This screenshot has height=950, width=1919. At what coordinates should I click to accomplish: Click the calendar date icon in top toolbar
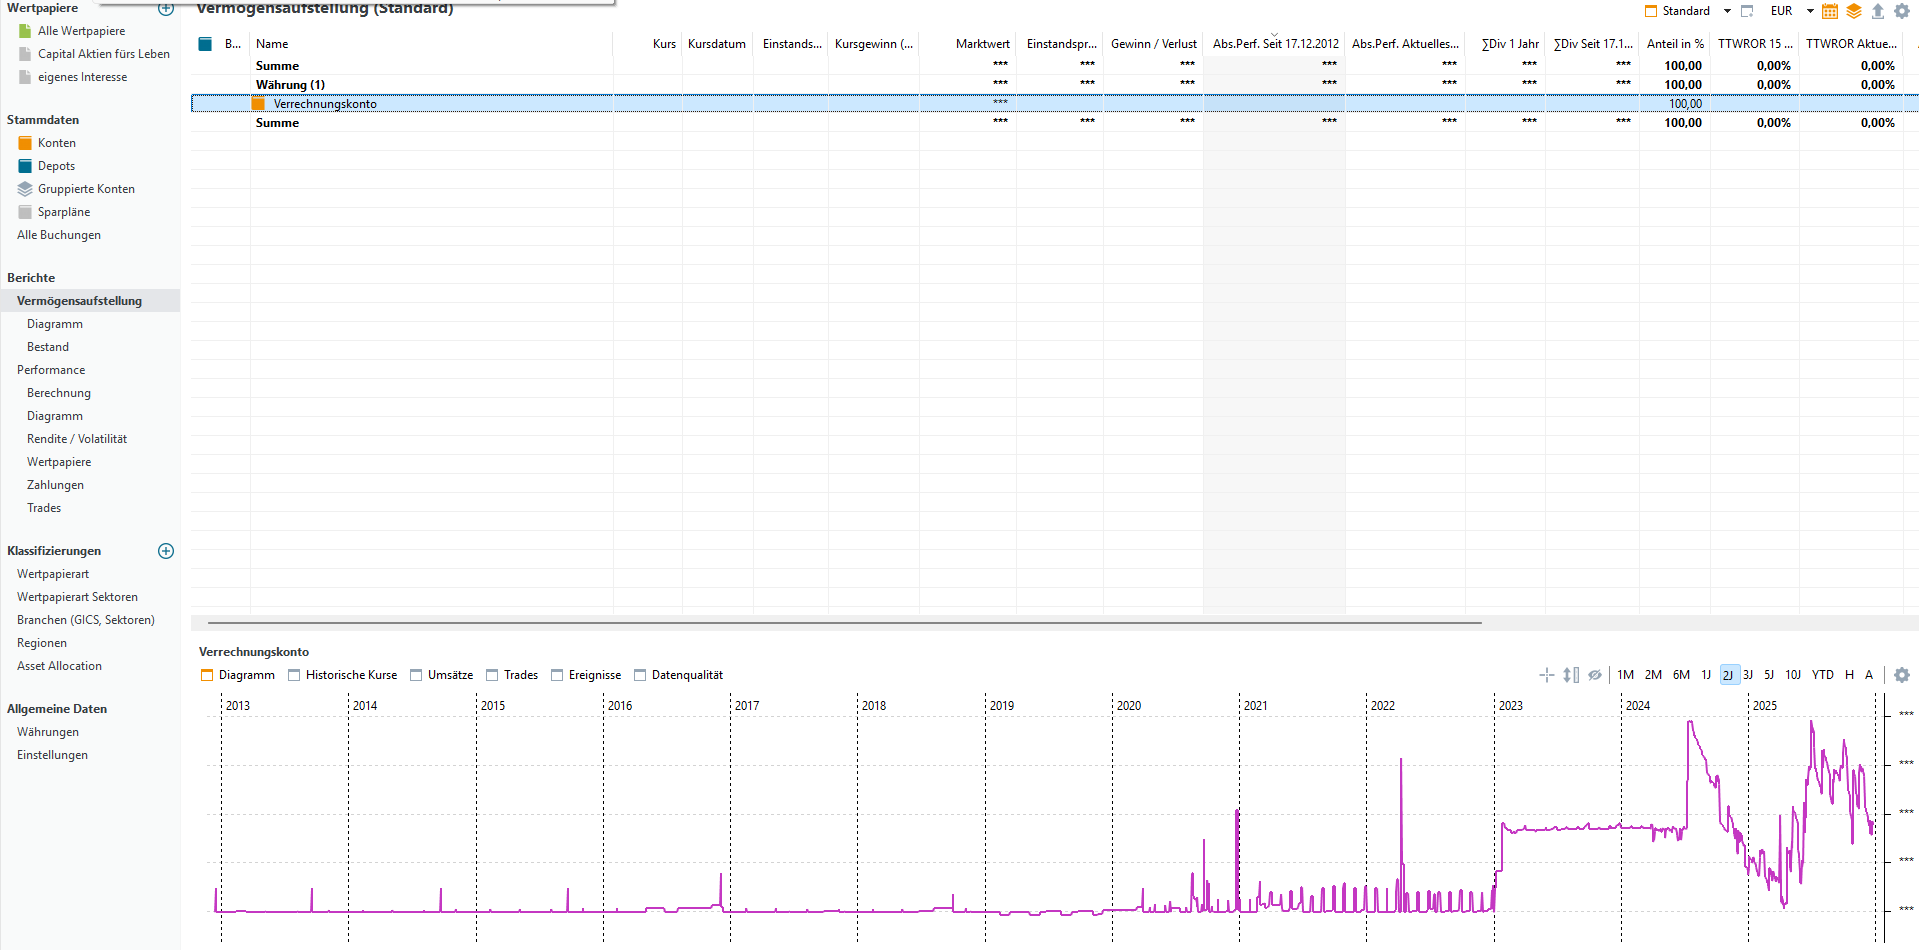[x=1829, y=11]
